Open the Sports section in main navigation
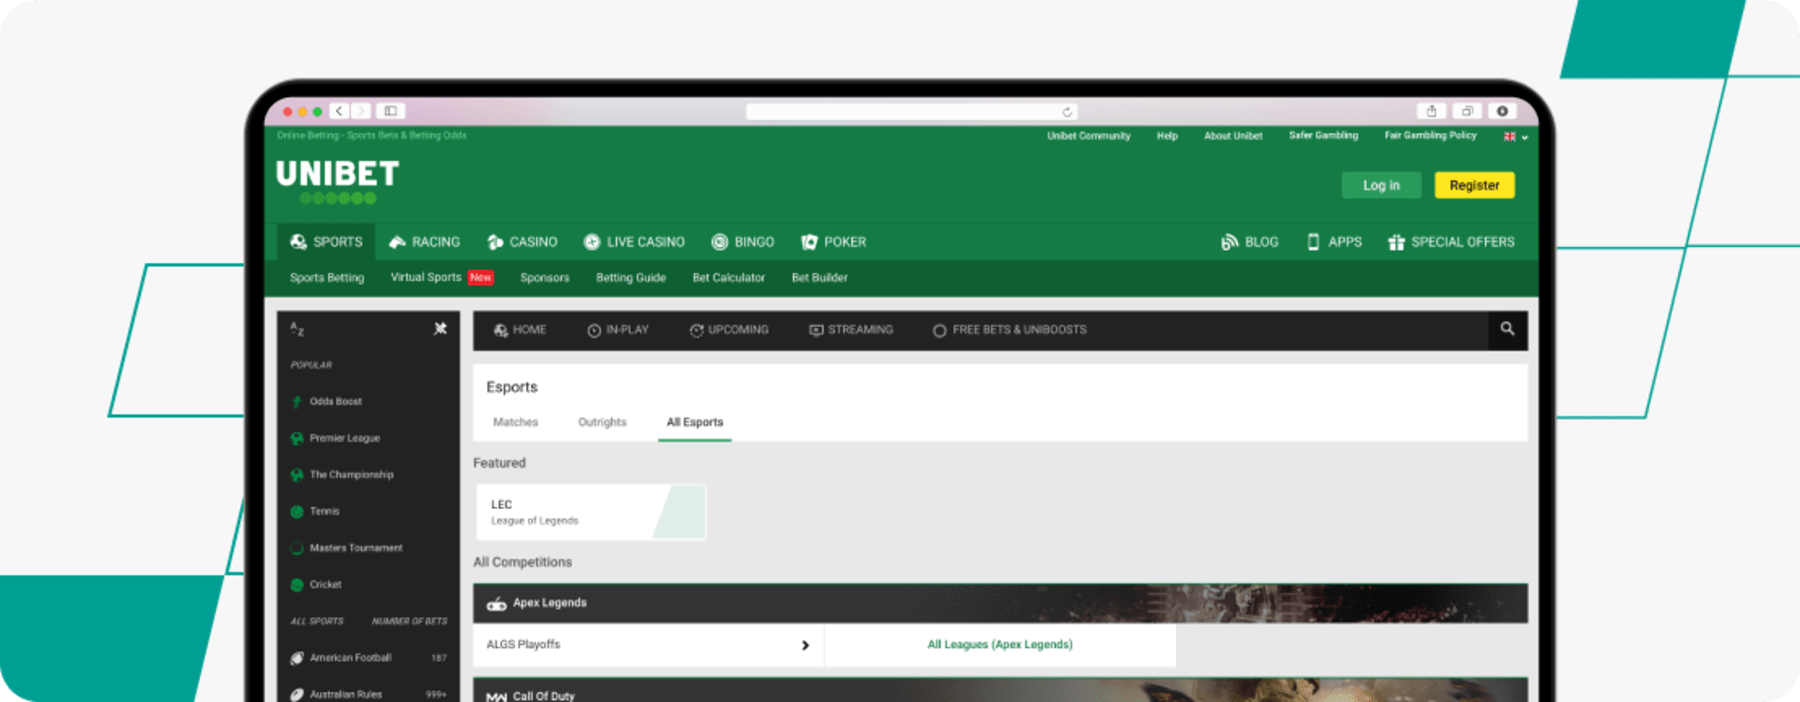 pyautogui.click(x=326, y=242)
